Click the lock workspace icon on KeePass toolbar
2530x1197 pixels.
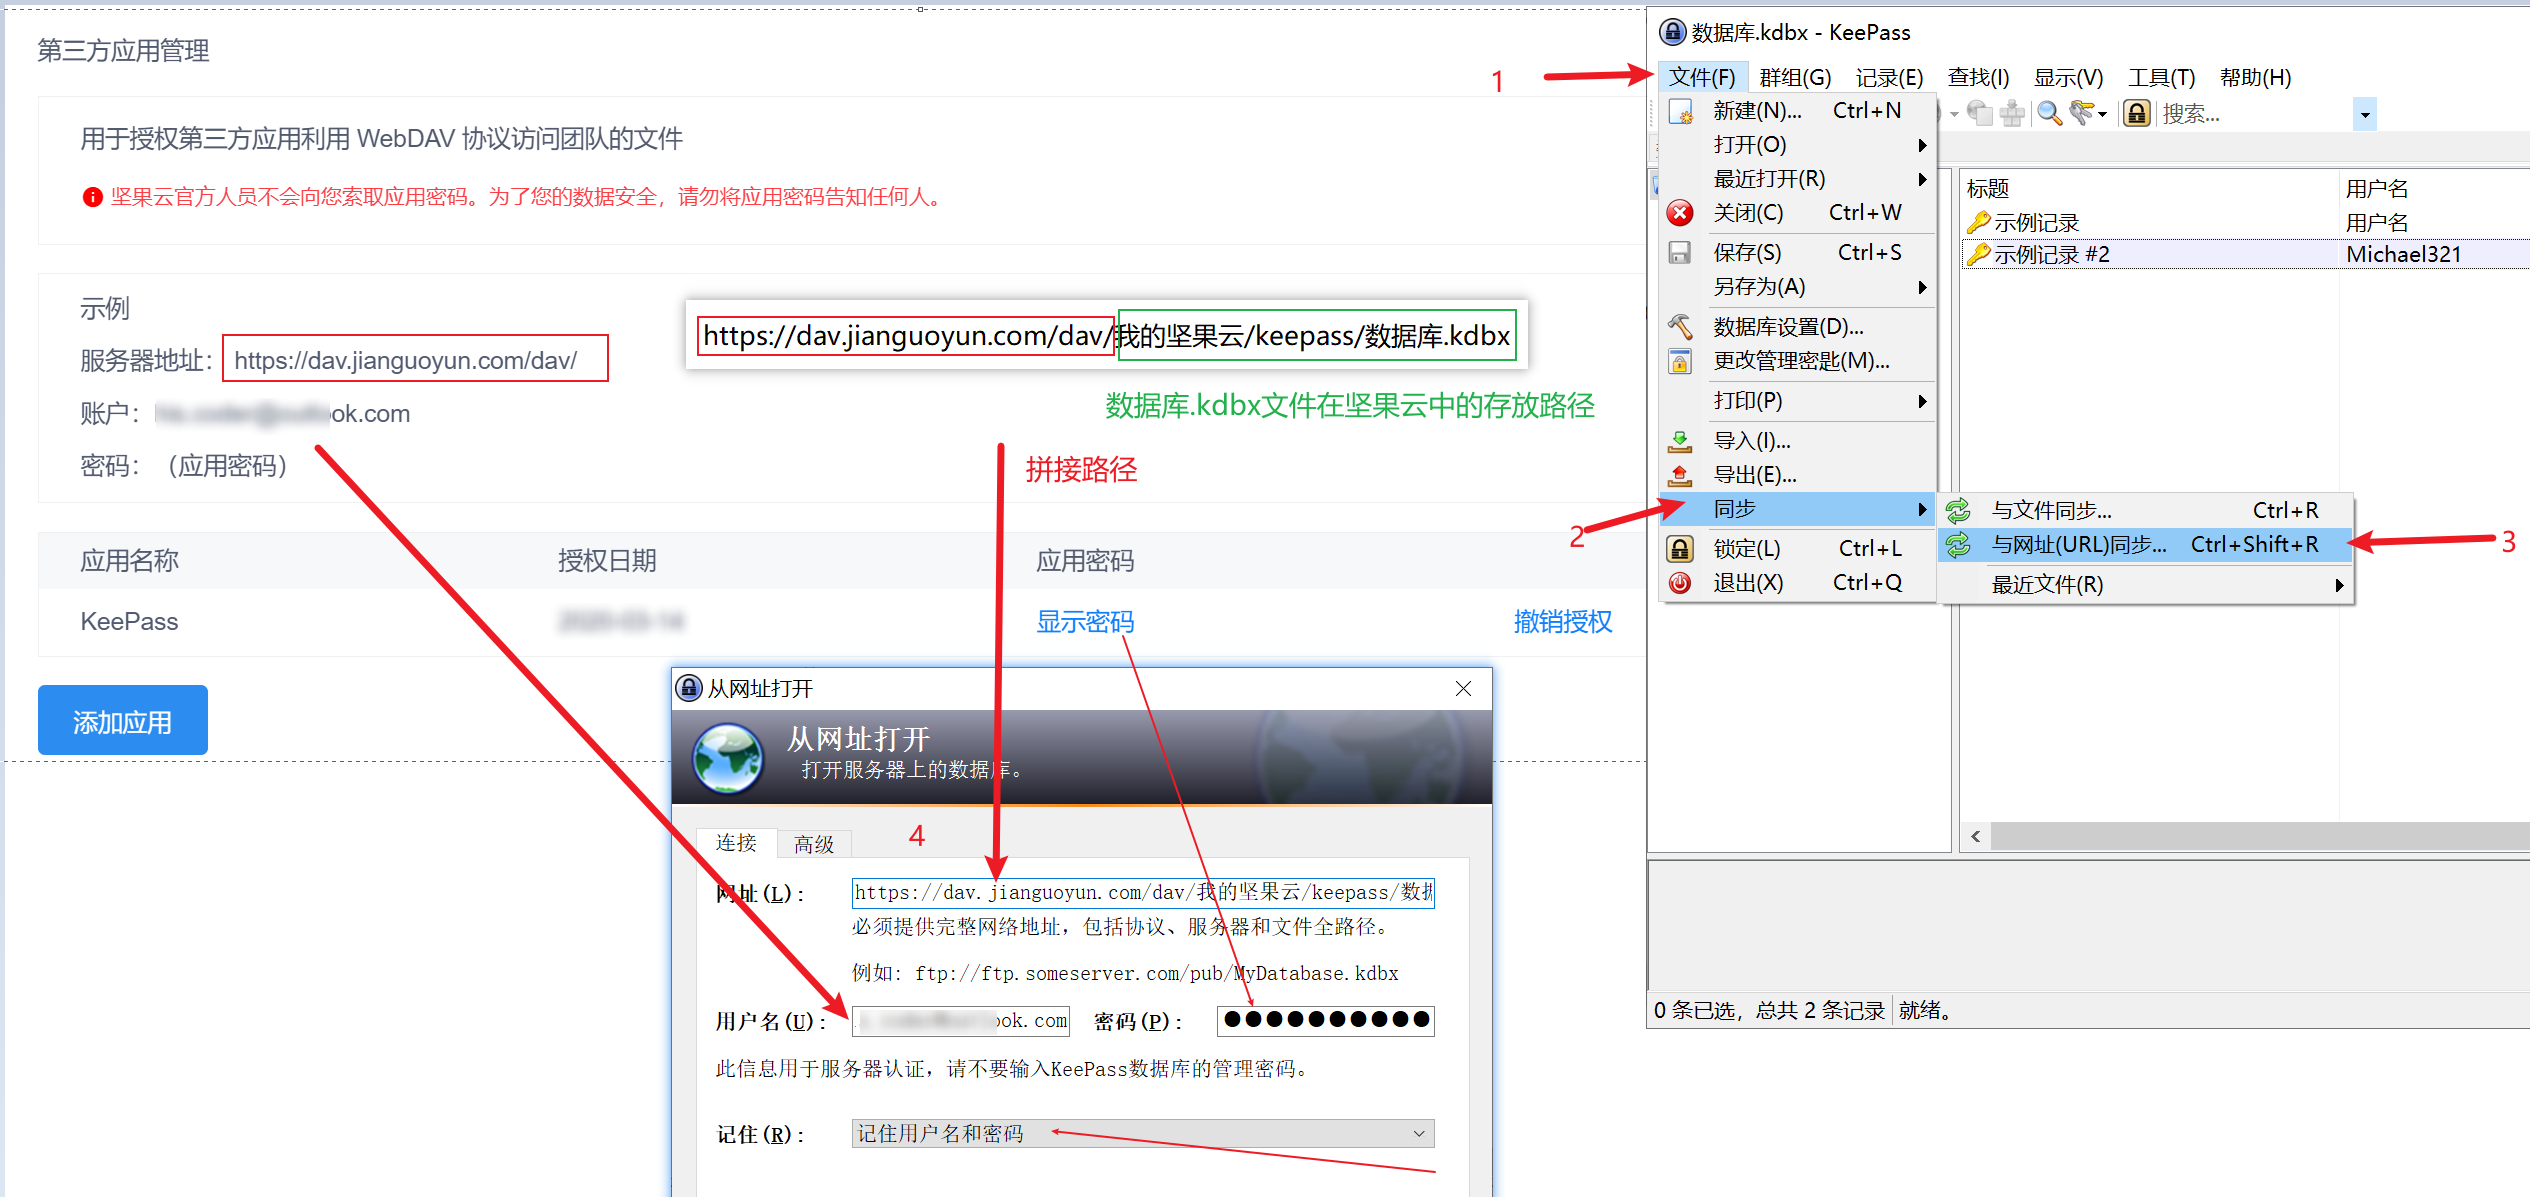[2137, 112]
